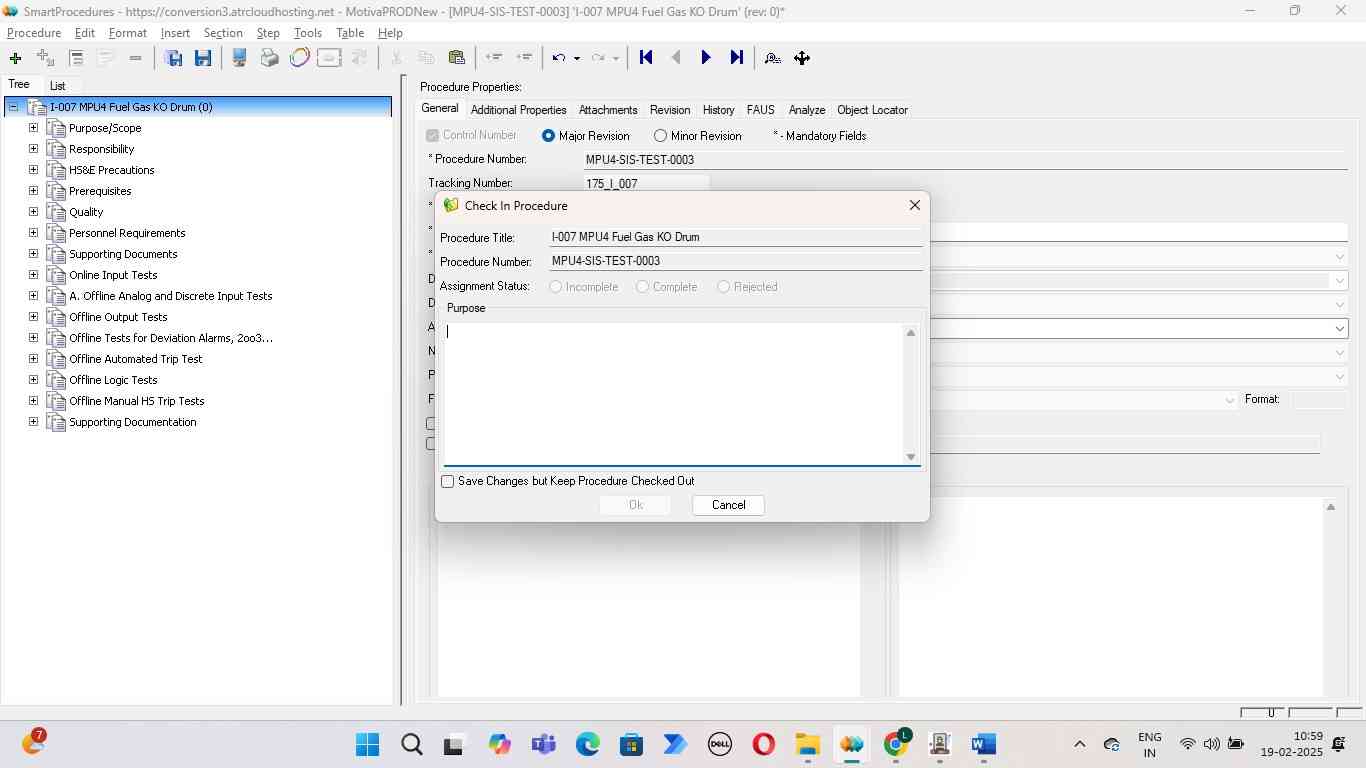Click the paste clipboard icon

(457, 58)
